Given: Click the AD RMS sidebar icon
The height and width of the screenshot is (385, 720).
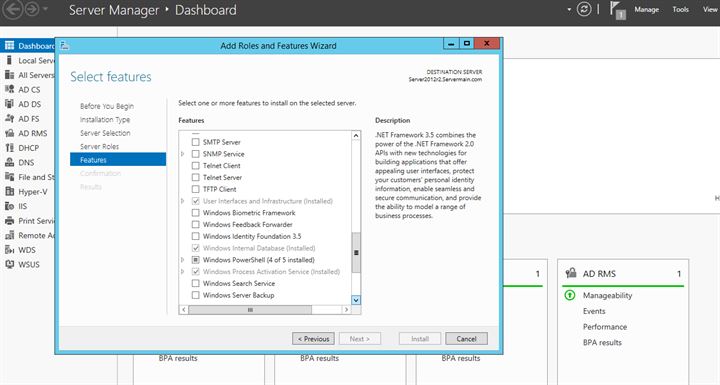Looking at the screenshot, I should click(9, 133).
